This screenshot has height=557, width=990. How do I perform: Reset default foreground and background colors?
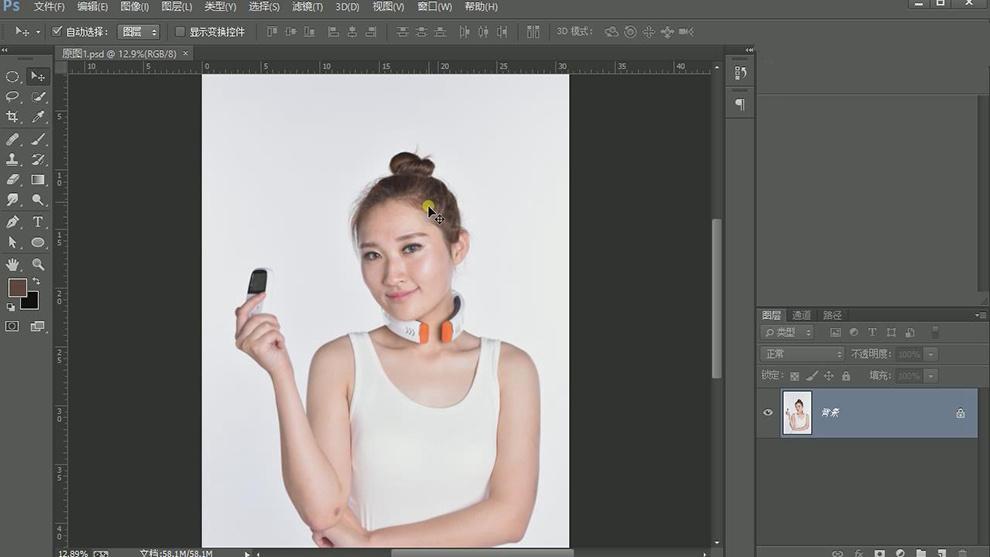[x=11, y=308]
